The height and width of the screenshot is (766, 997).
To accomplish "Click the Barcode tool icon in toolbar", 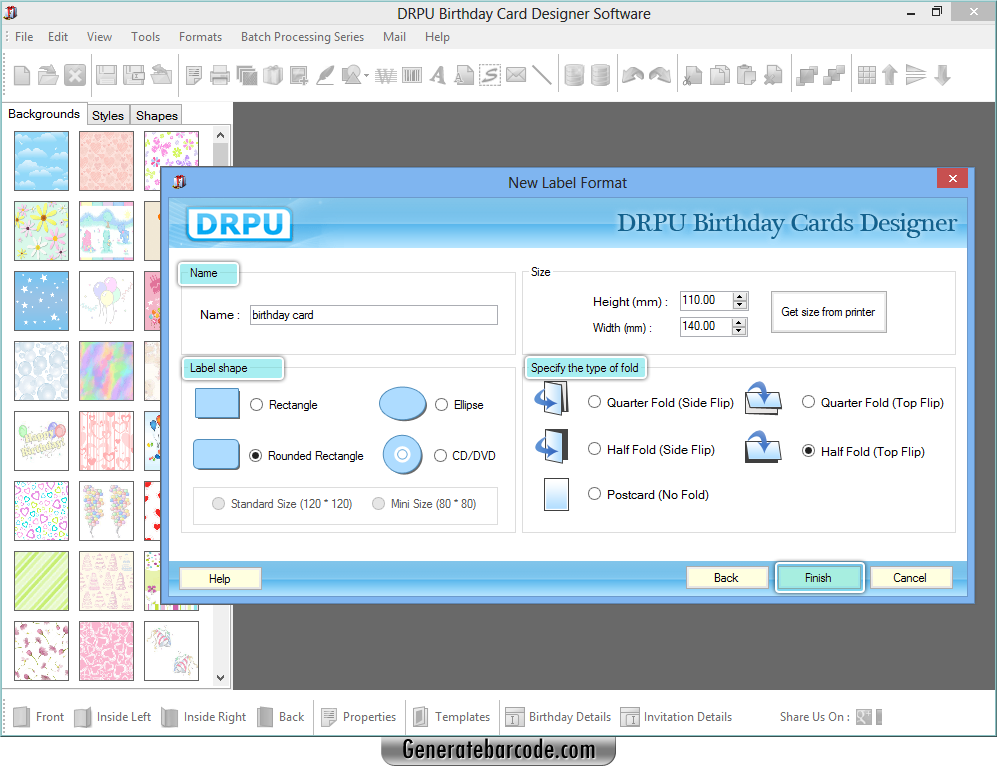I will tap(412, 76).
